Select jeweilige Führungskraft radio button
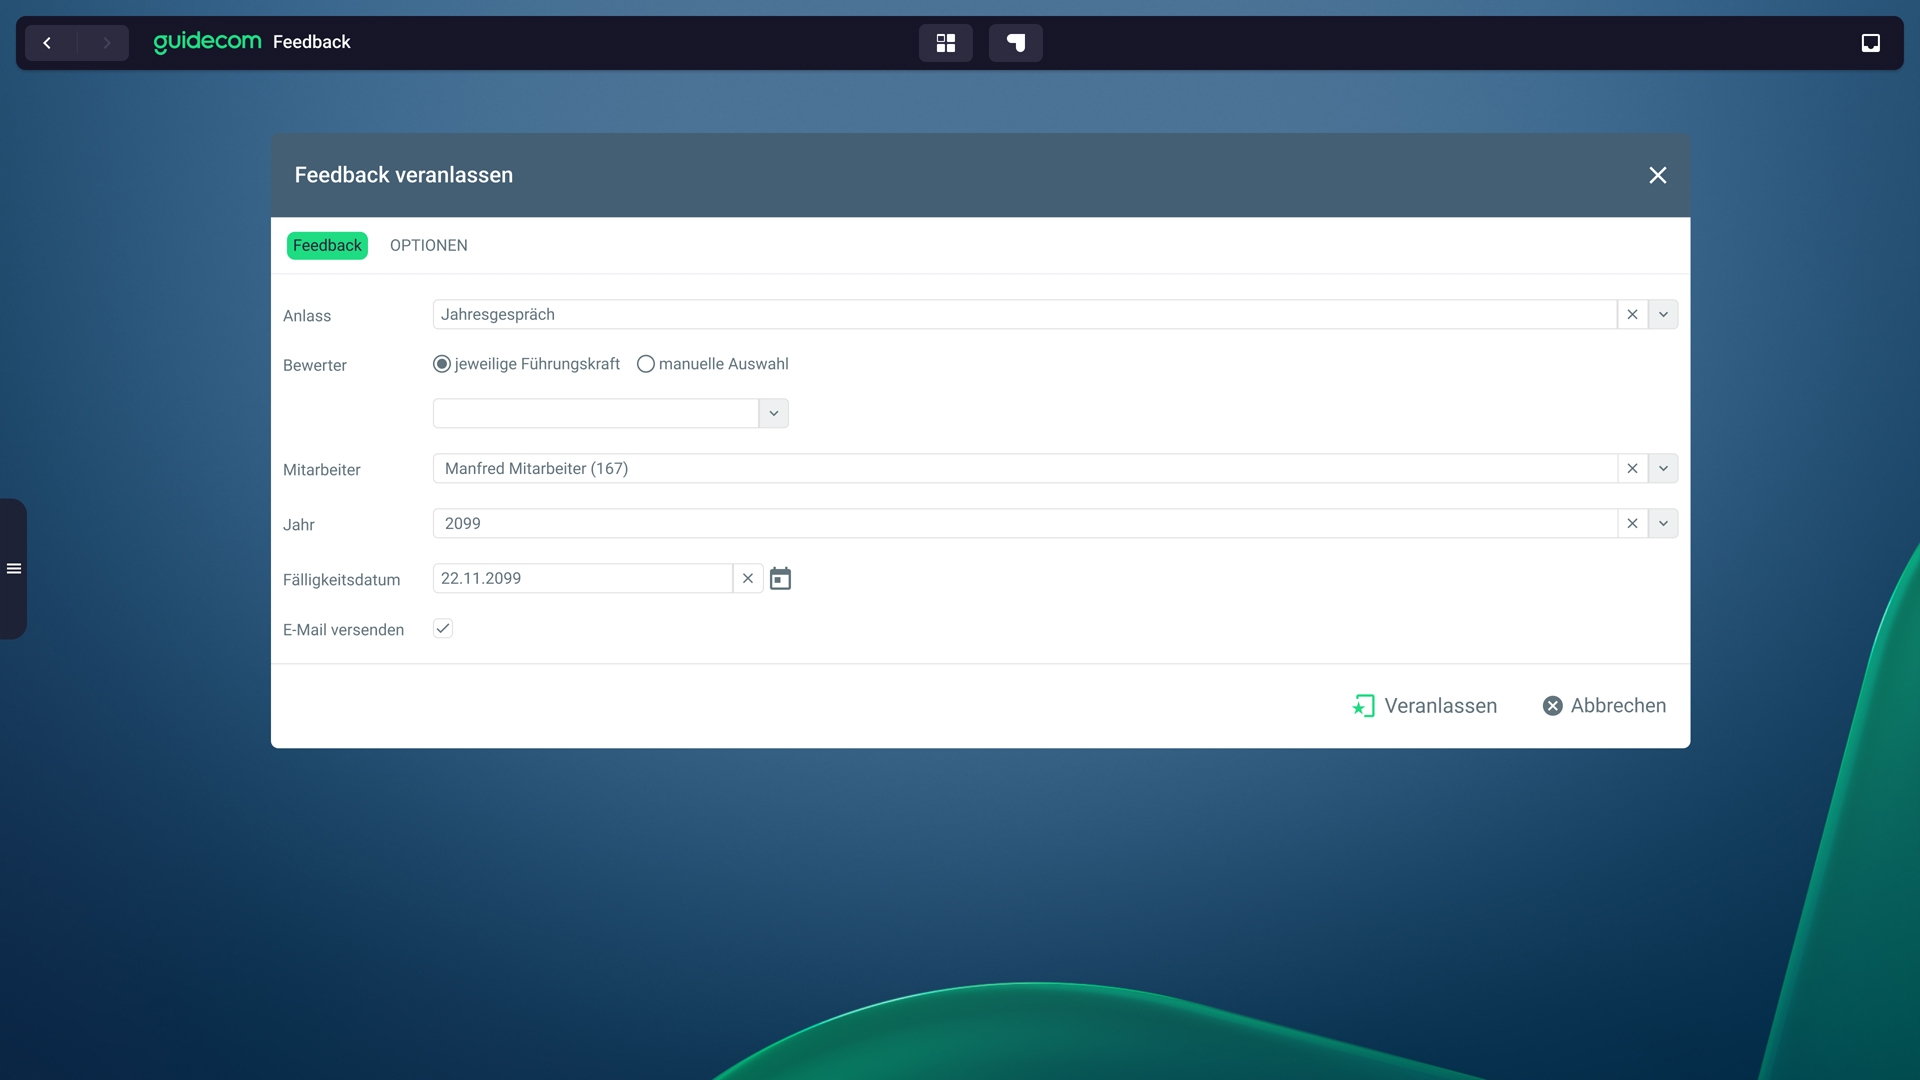Image resolution: width=1920 pixels, height=1080 pixels. pos(442,364)
